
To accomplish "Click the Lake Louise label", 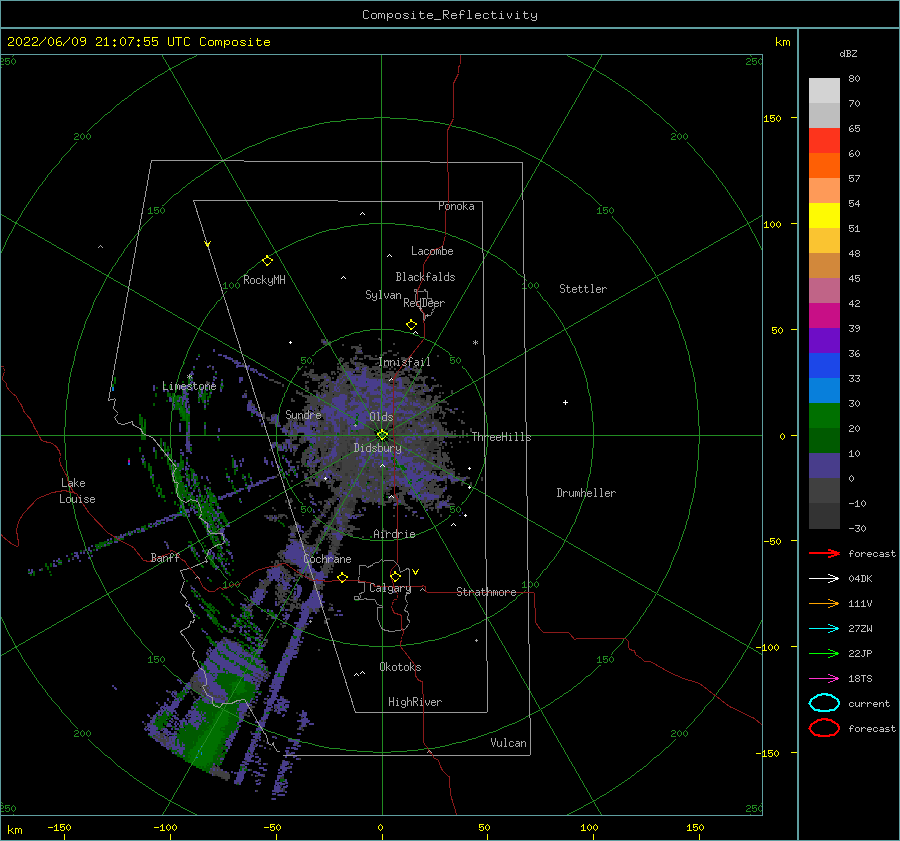I will 77,491.
